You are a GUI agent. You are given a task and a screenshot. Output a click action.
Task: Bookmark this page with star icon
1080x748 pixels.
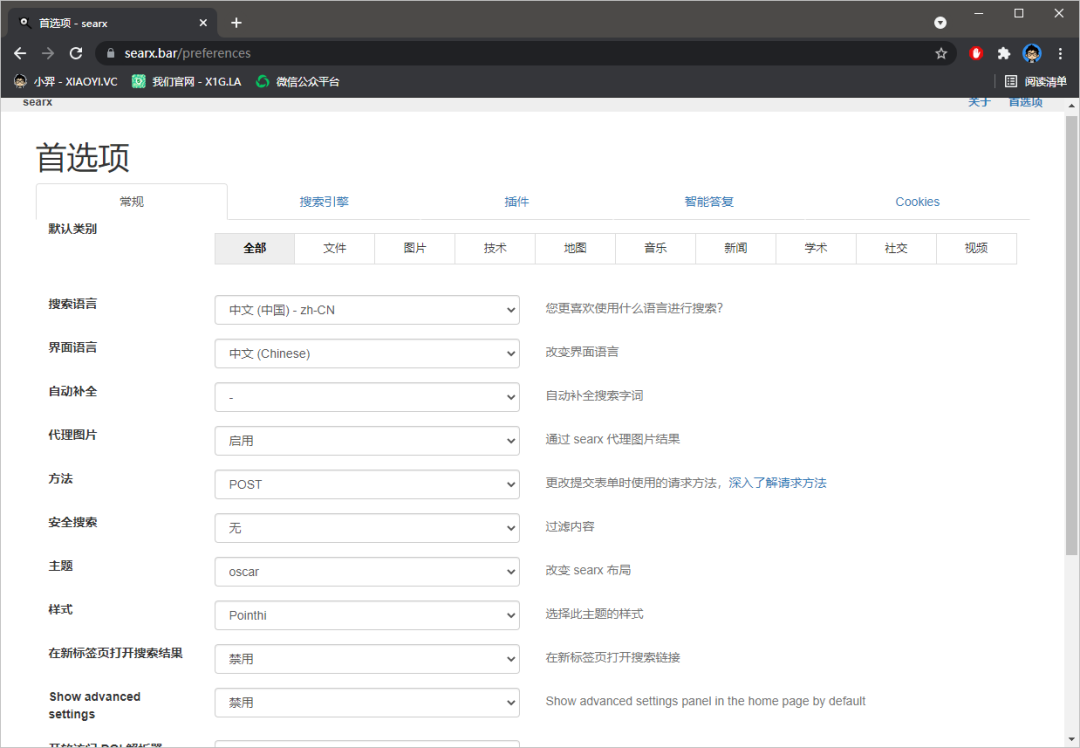coord(941,53)
